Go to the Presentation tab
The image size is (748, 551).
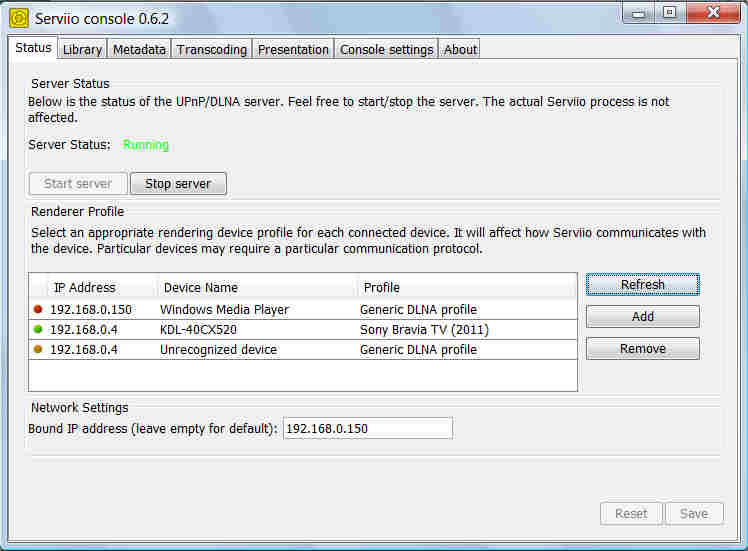click(293, 49)
